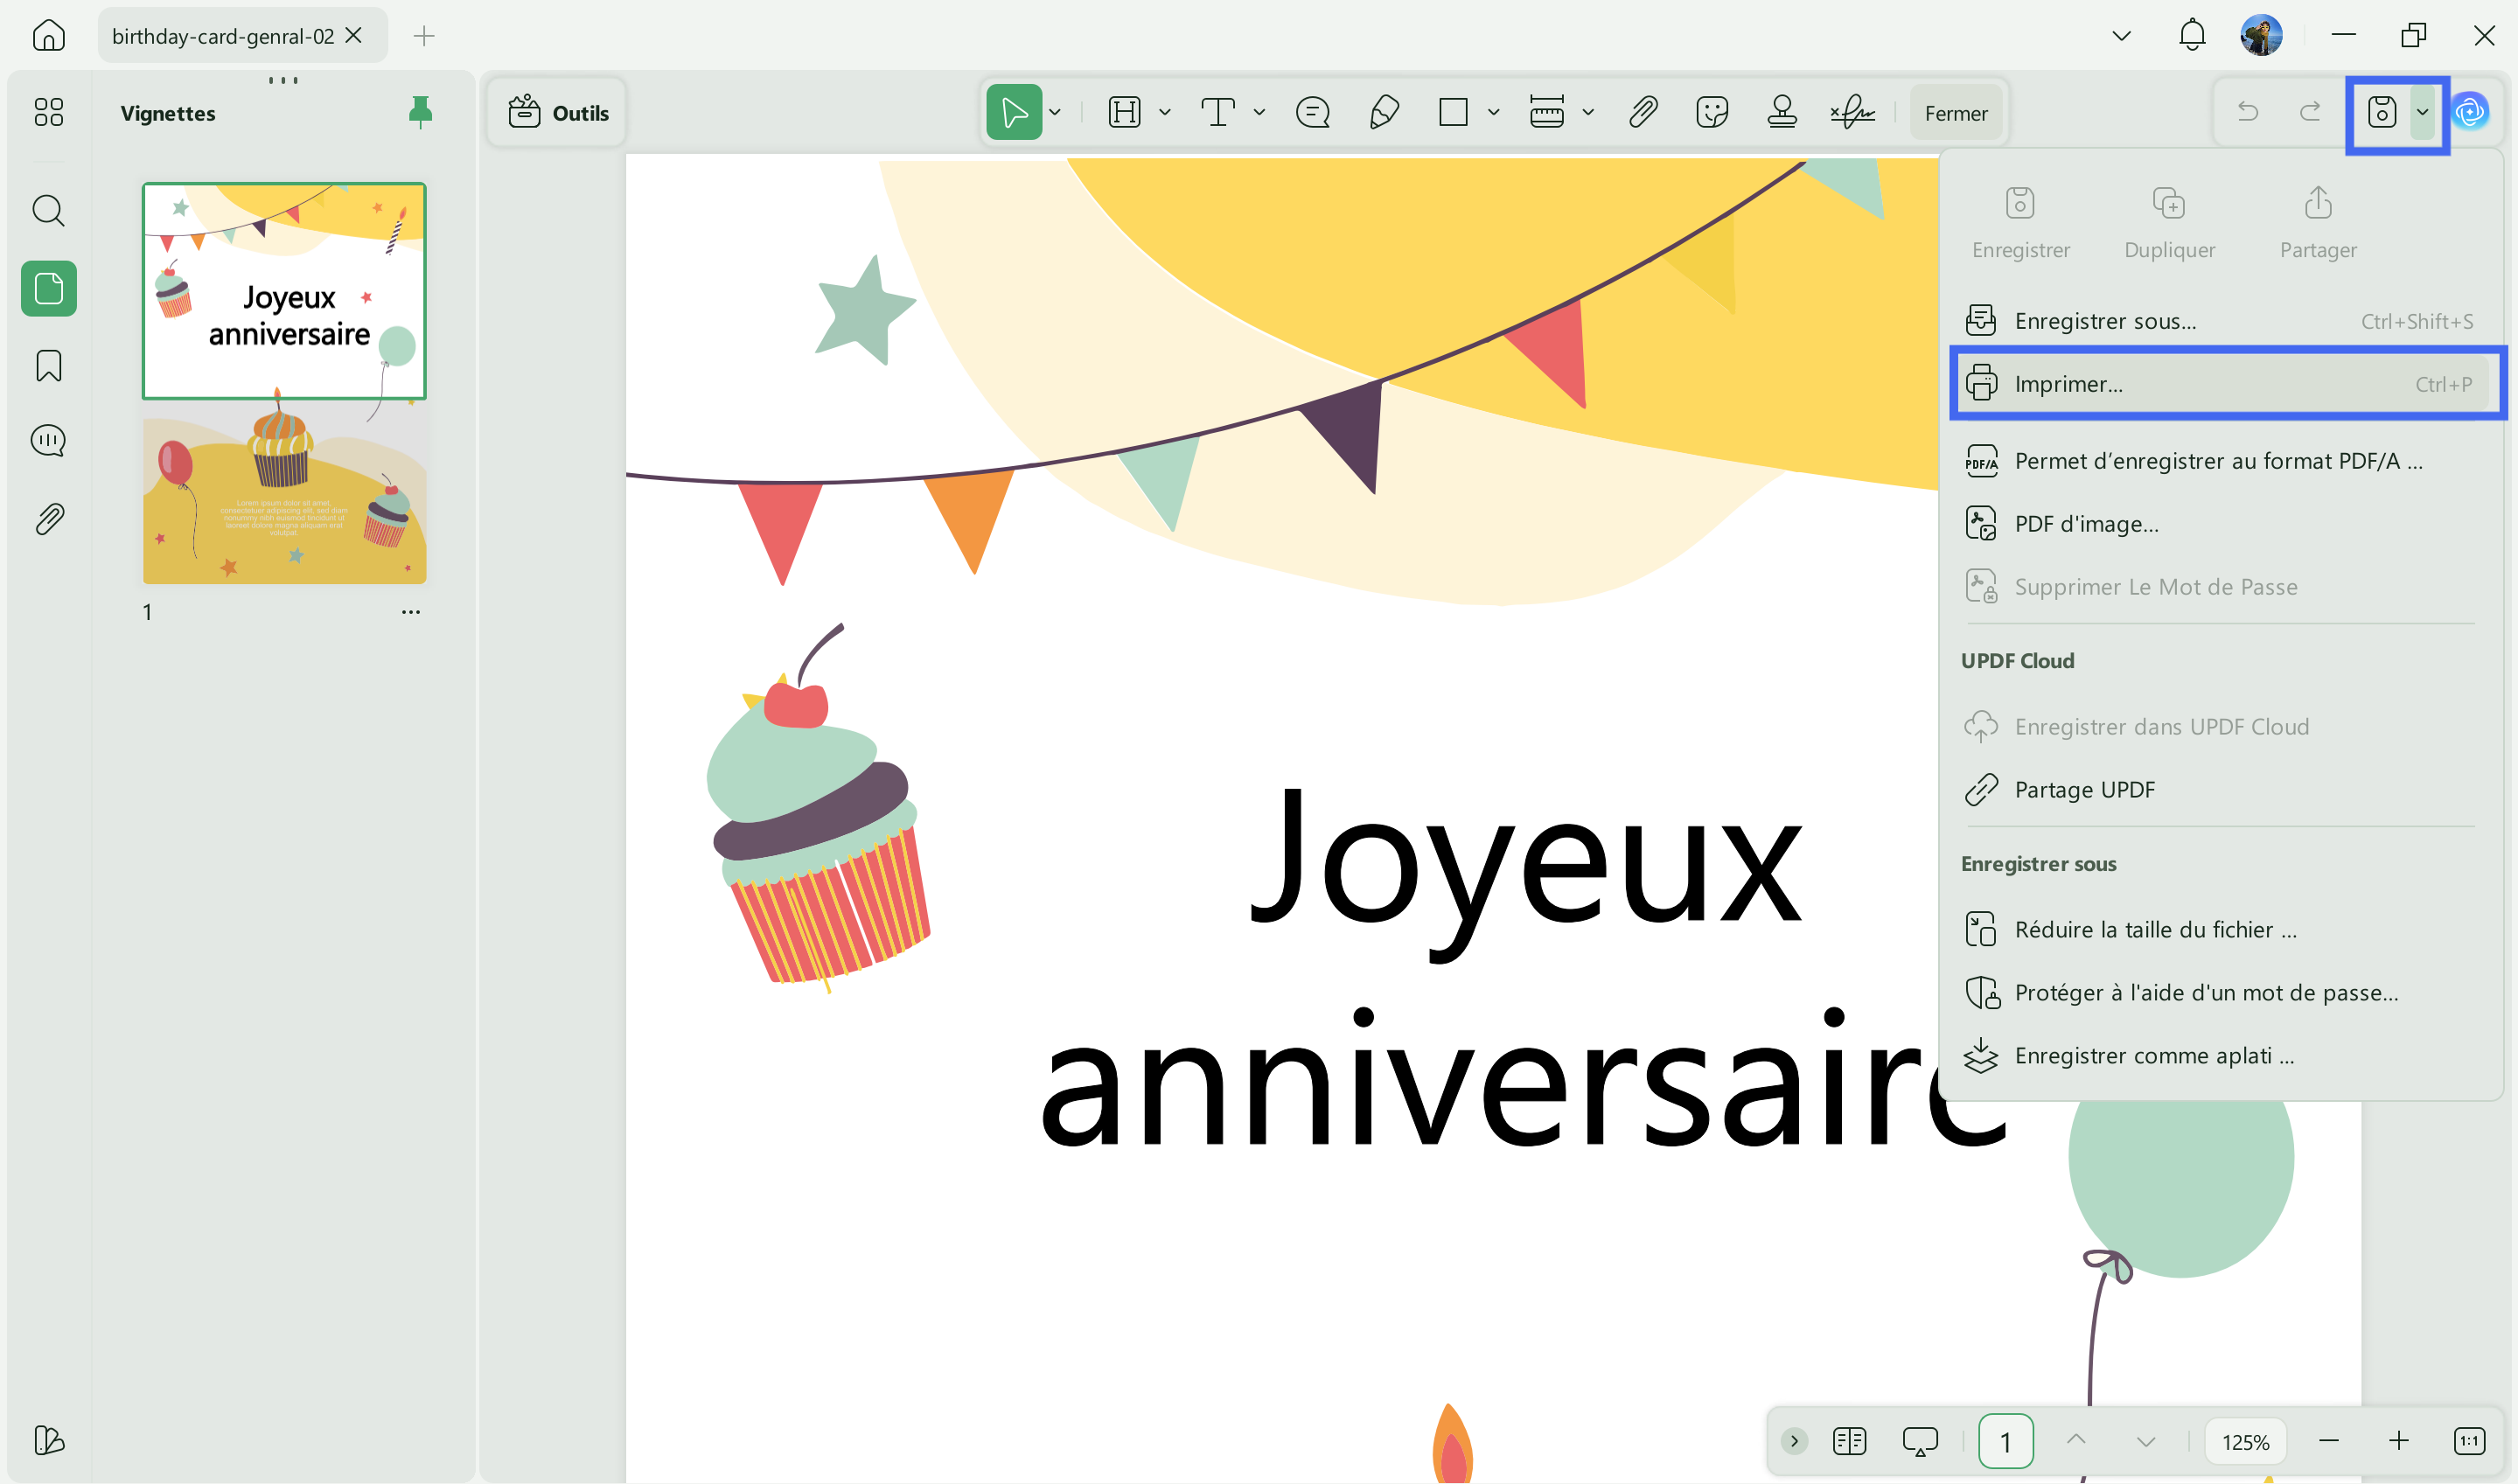Screen dimensions: 2518x1484
Task: Select the page 1 thumbnail
Action: pyautogui.click(x=284, y=383)
